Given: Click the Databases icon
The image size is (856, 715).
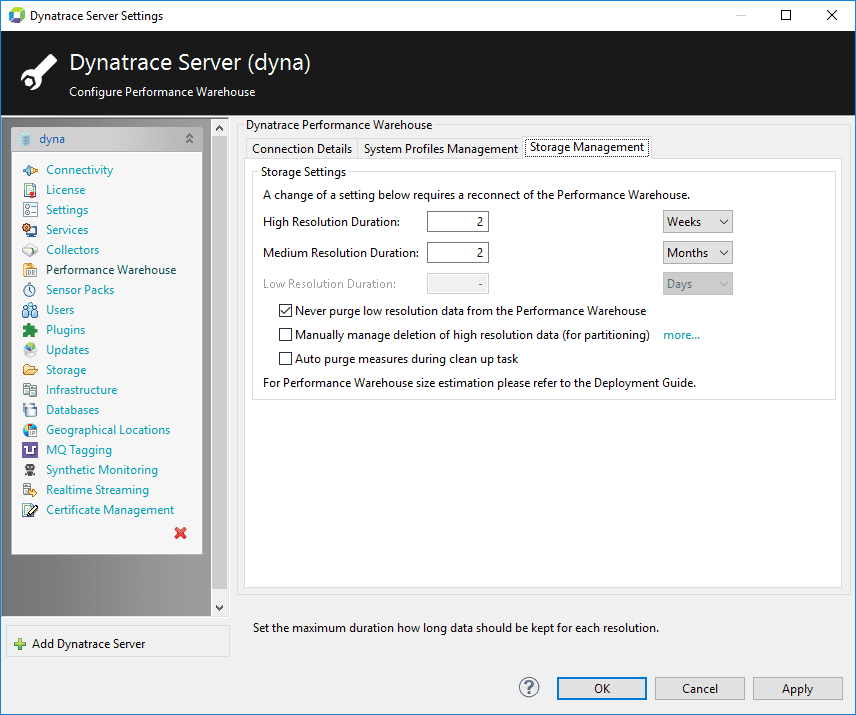Looking at the screenshot, I should click(x=30, y=410).
